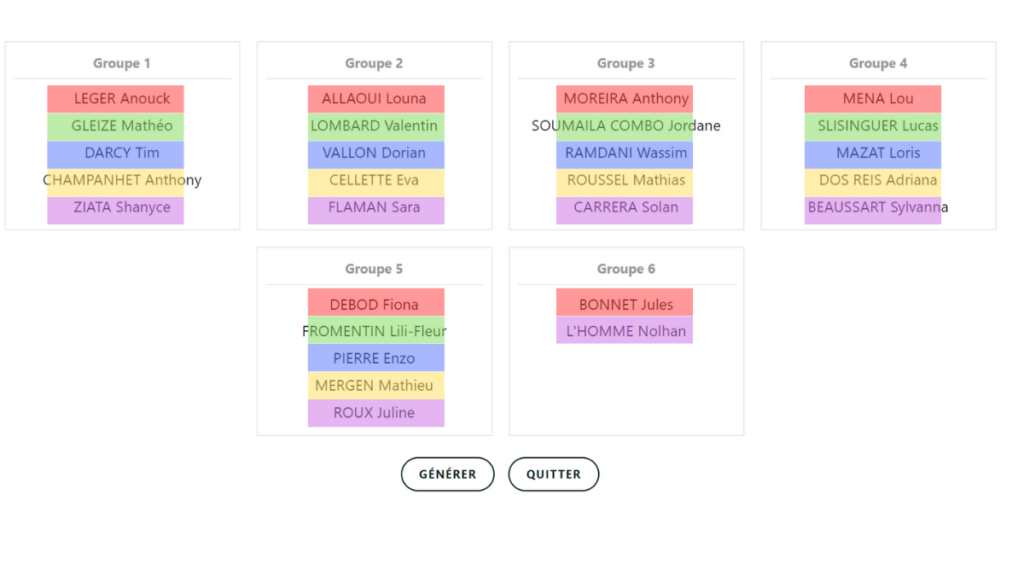Click ZIATA Shanyce purple tile
The image size is (1024, 576).
tap(116, 208)
